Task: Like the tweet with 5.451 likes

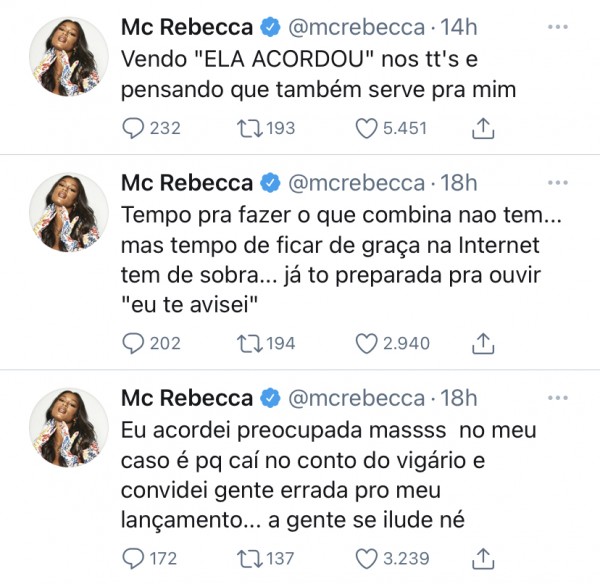Action: point(368,128)
